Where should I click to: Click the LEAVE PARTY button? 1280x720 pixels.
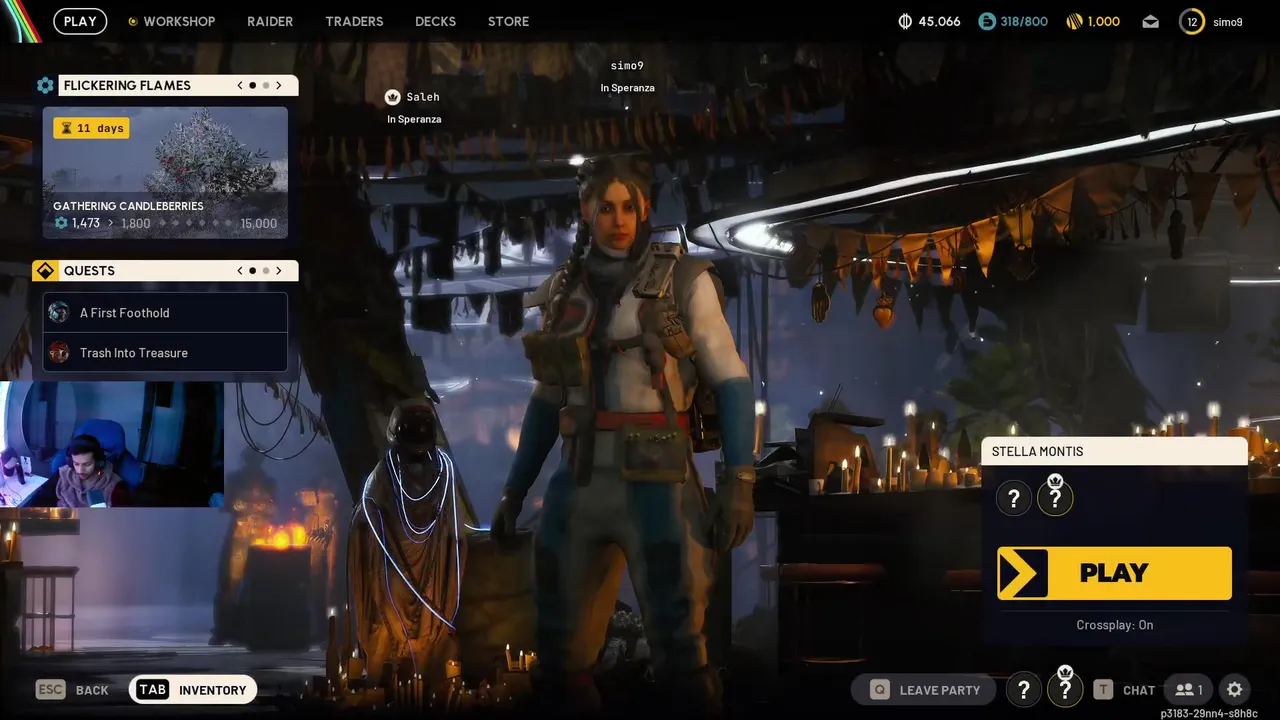pyautogui.click(x=924, y=690)
